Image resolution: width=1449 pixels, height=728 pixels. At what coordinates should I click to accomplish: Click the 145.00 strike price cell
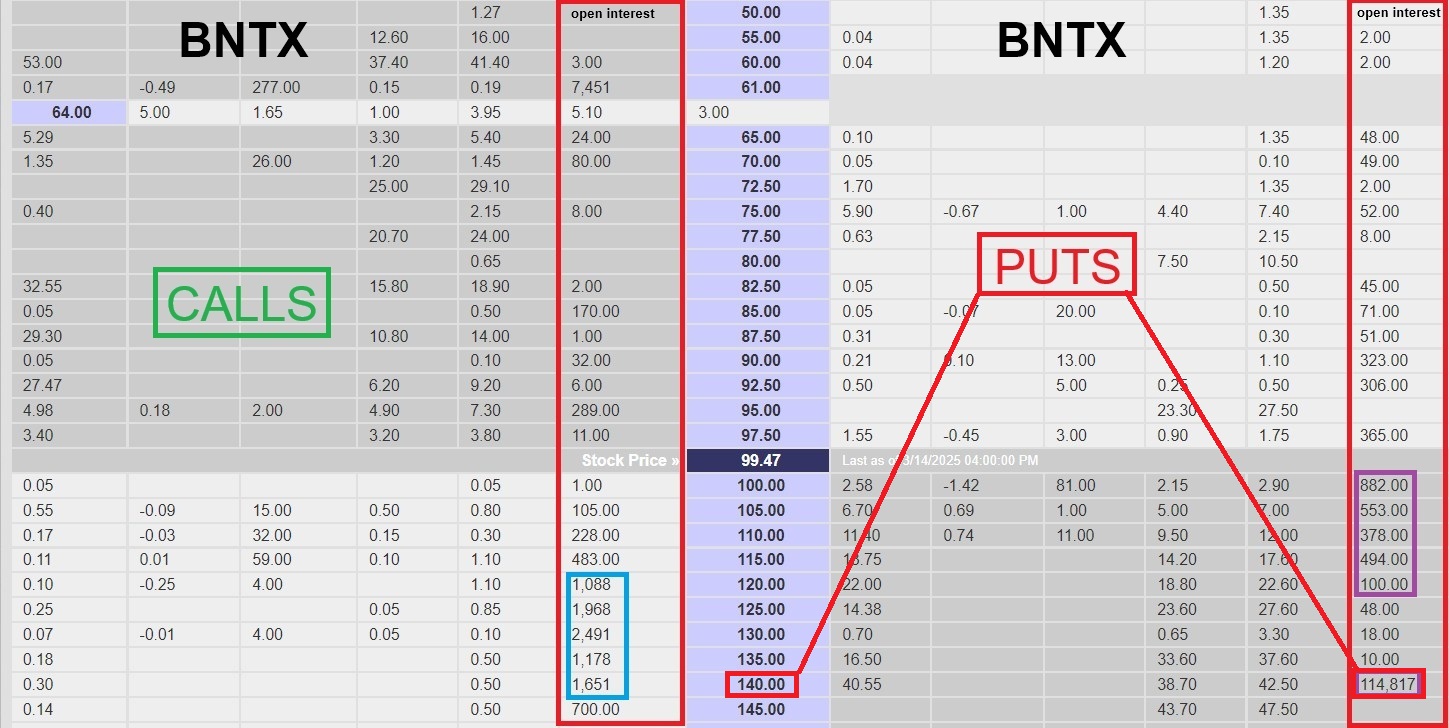point(760,709)
